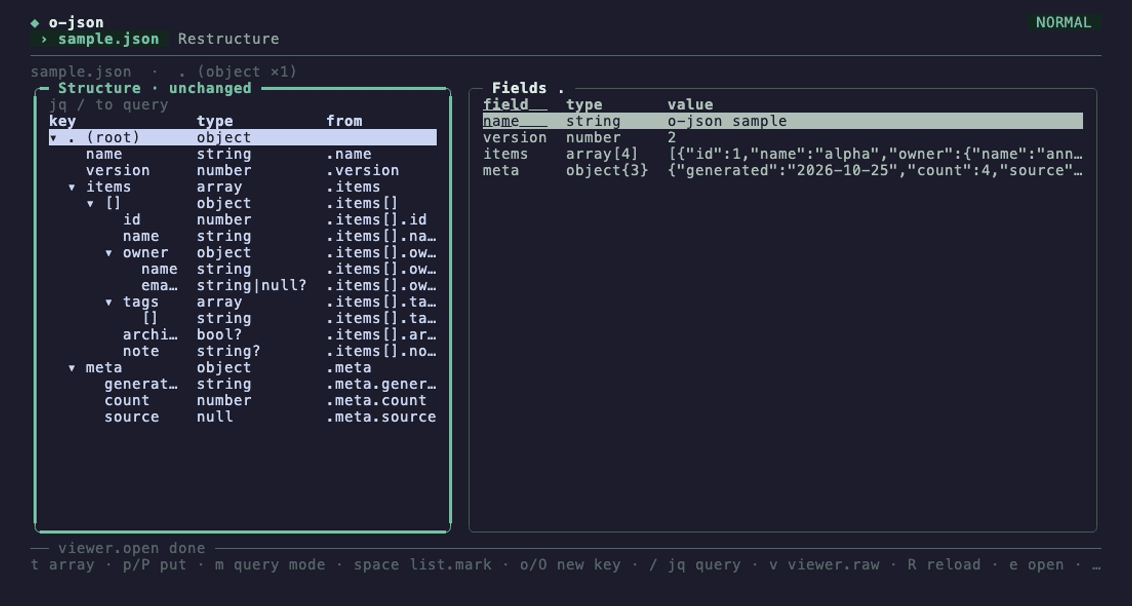This screenshot has width=1132, height=606.
Task: Collapse the meta object node
Action: [x=72, y=368]
